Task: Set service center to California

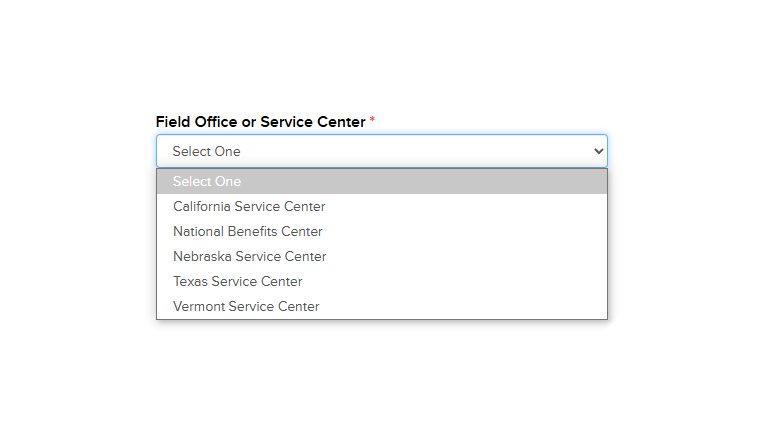Action: (x=382, y=206)
